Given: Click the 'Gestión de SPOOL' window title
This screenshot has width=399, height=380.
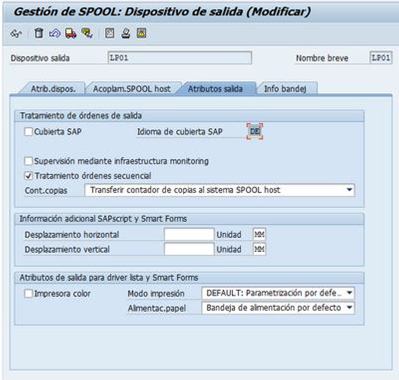Looking at the screenshot, I should [x=162, y=12].
